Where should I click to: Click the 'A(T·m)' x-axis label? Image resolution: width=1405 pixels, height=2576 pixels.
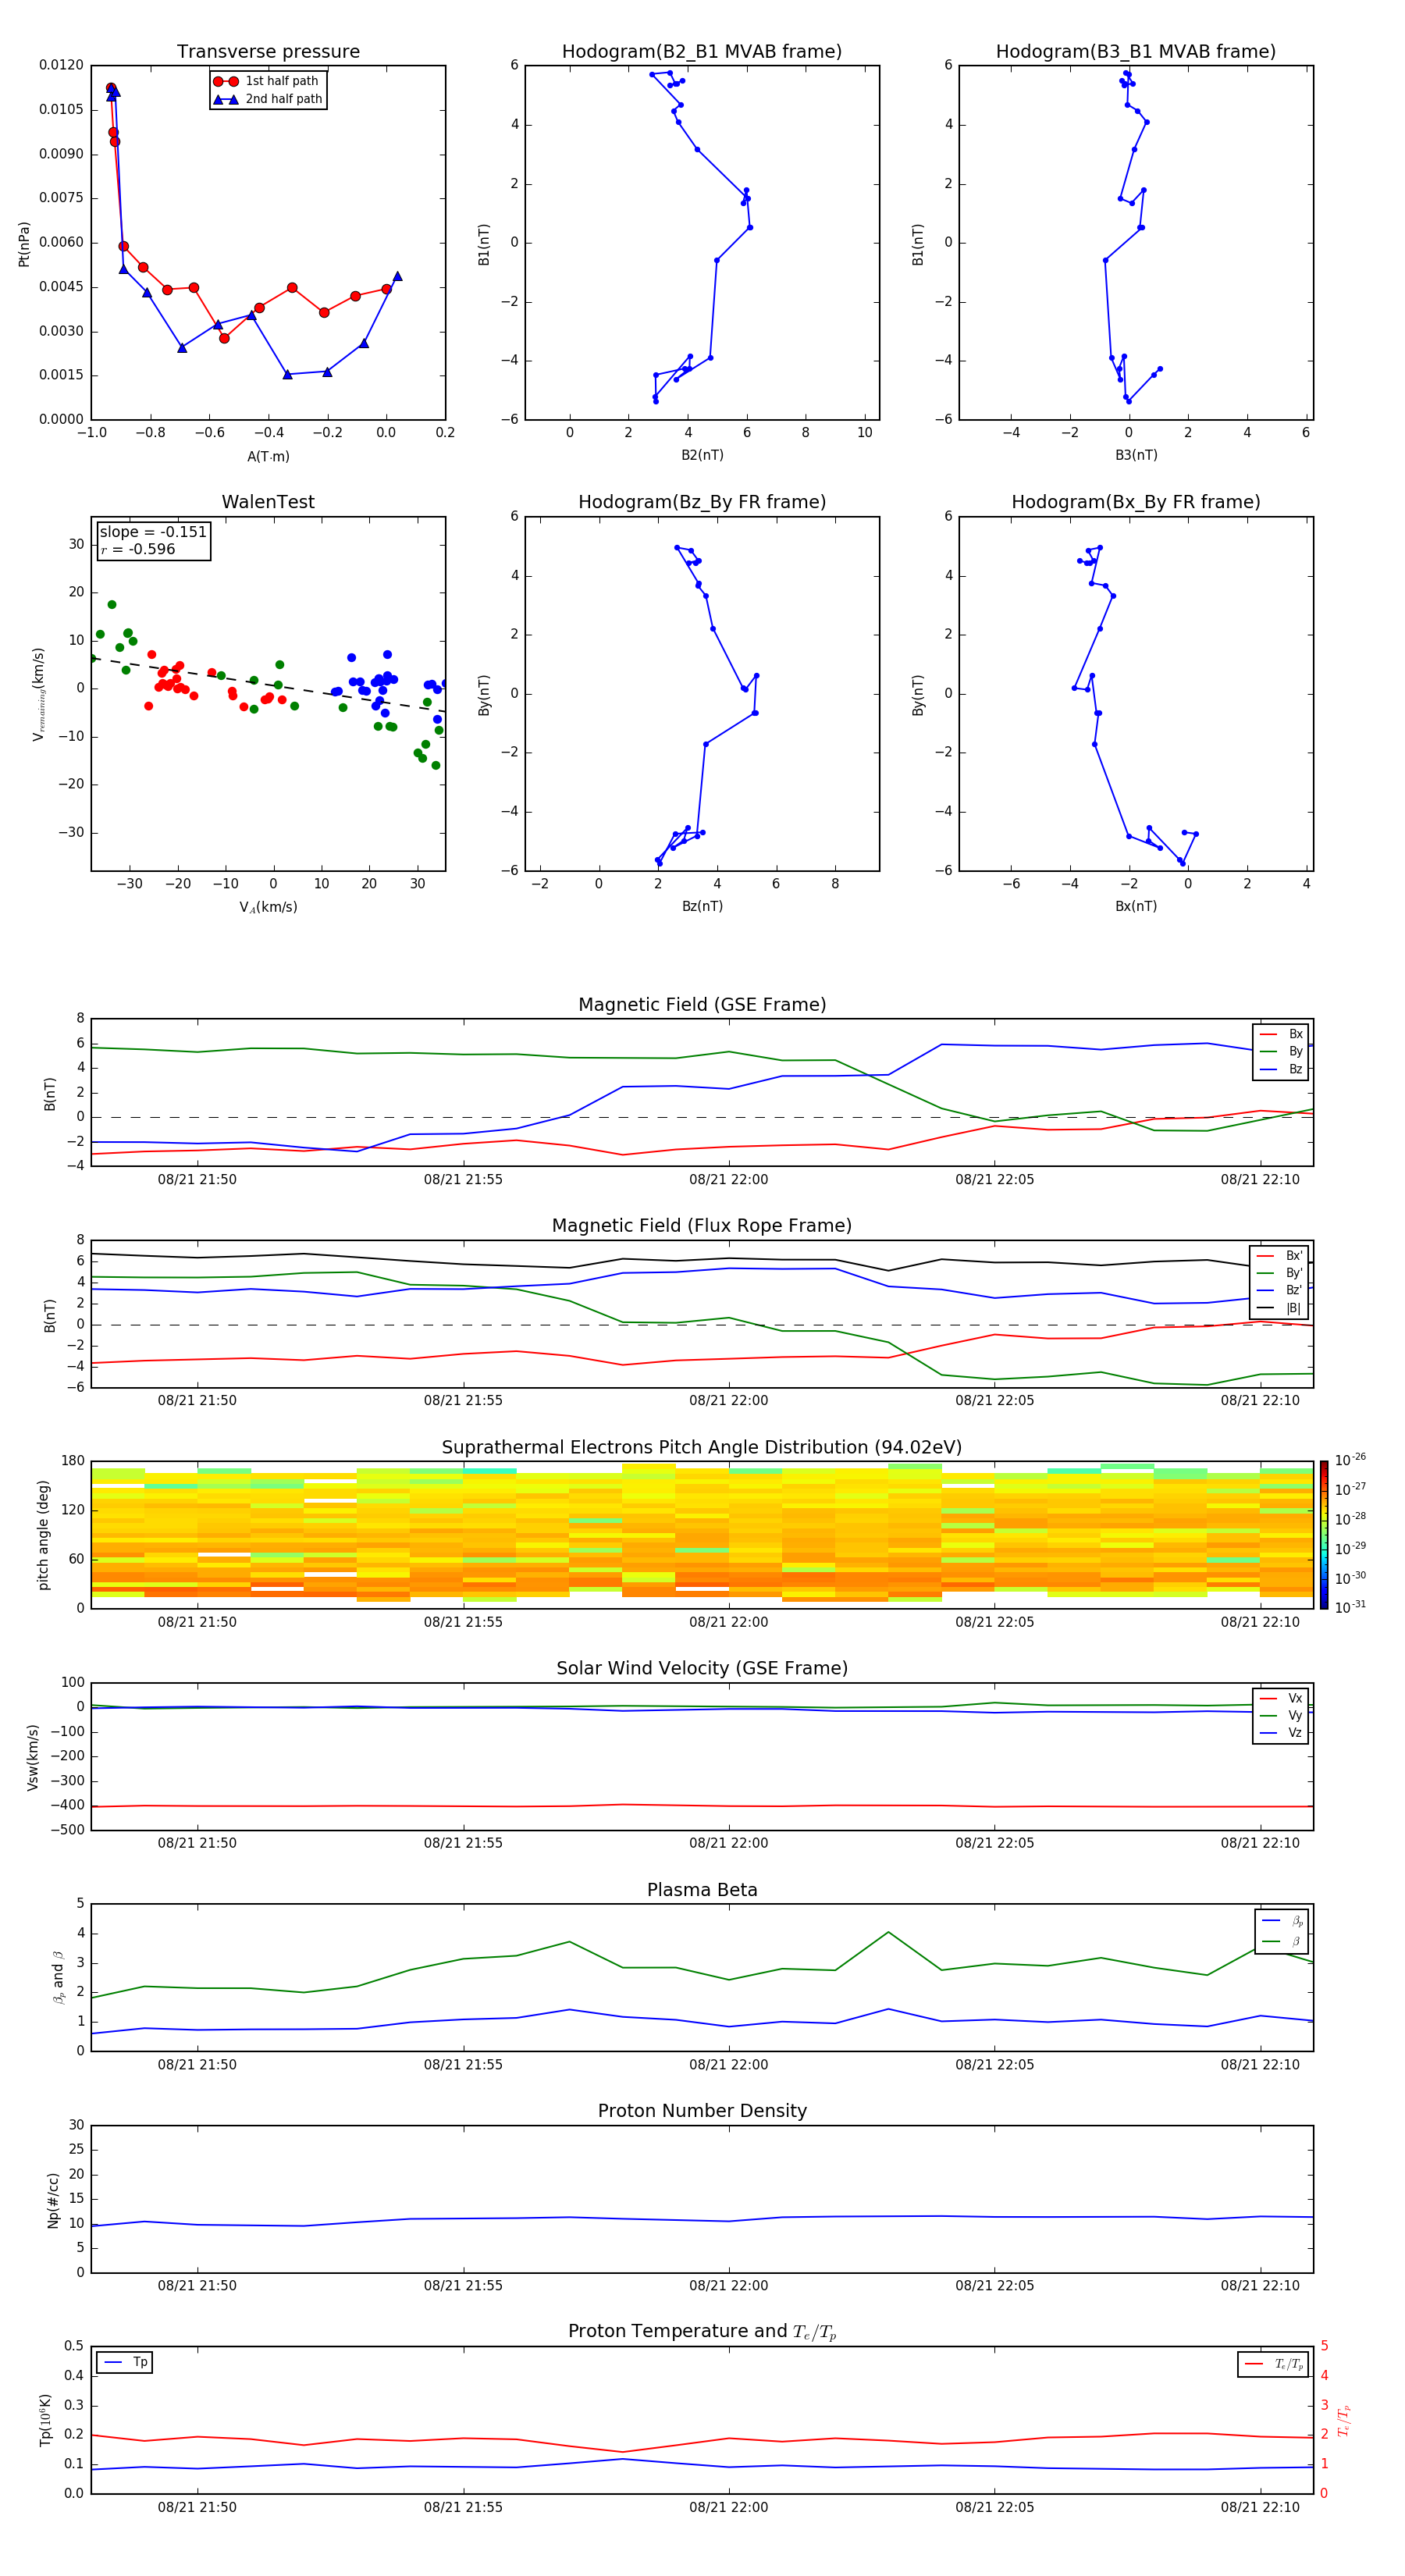pyautogui.click(x=268, y=457)
